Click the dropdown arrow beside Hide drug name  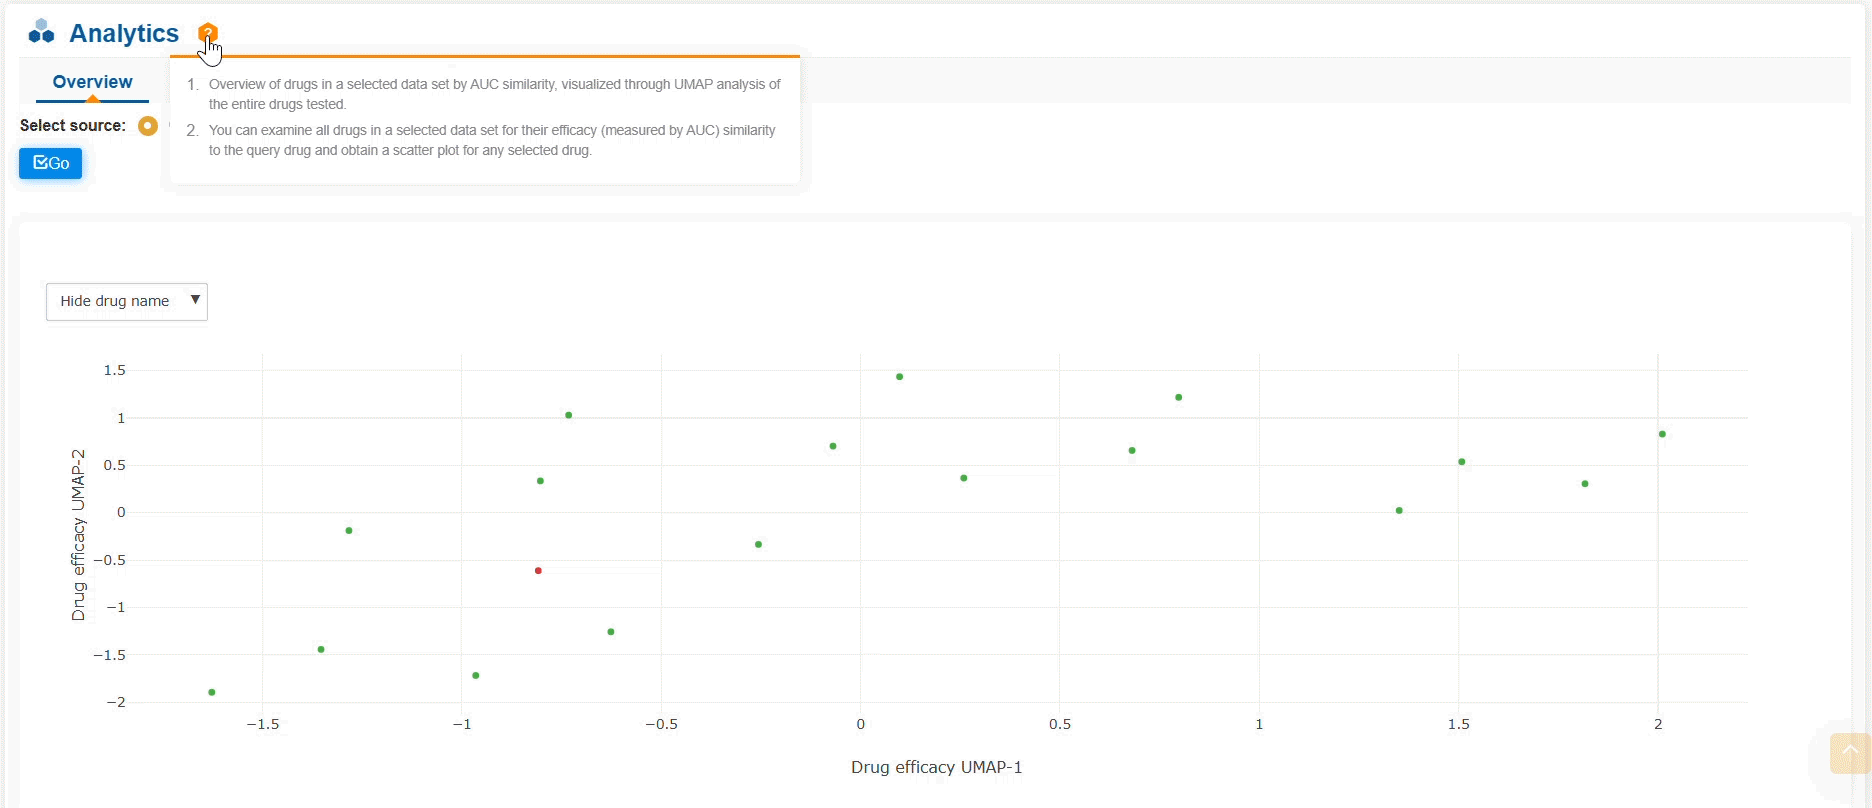[195, 300]
